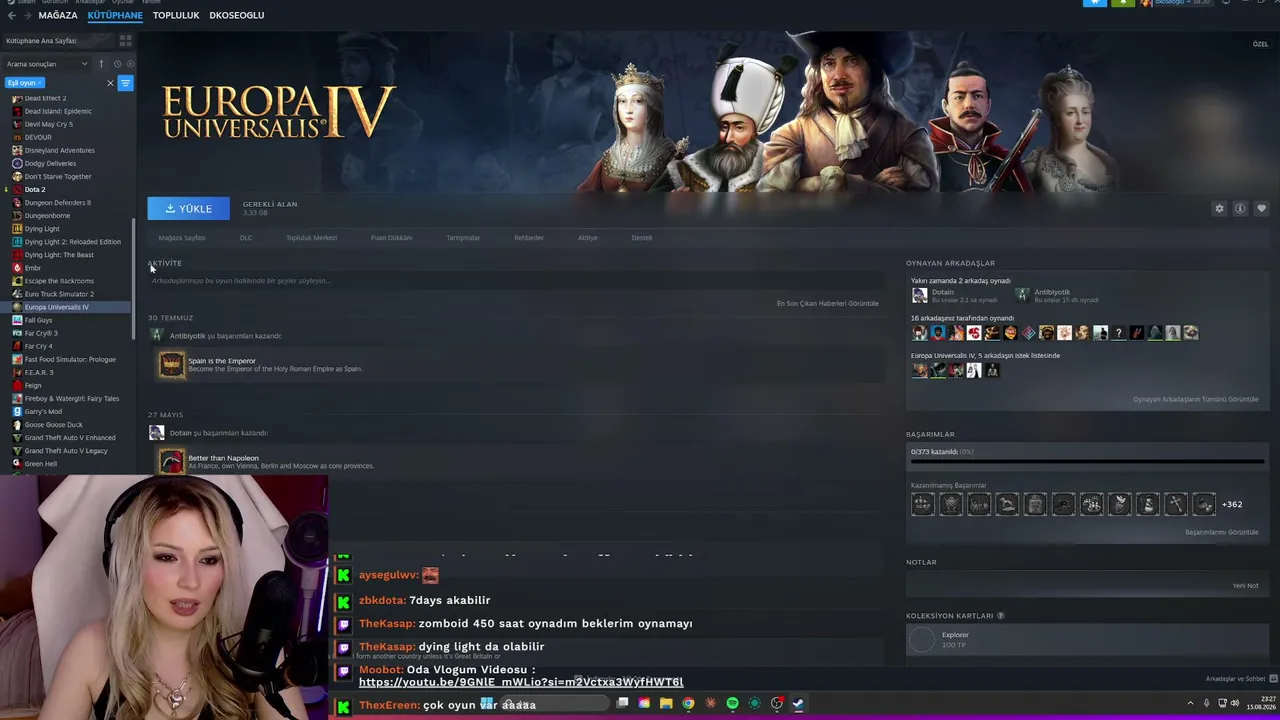The width and height of the screenshot is (1280, 720).
Task: Open the Arama sonuçları dropdown
Action: 47,64
